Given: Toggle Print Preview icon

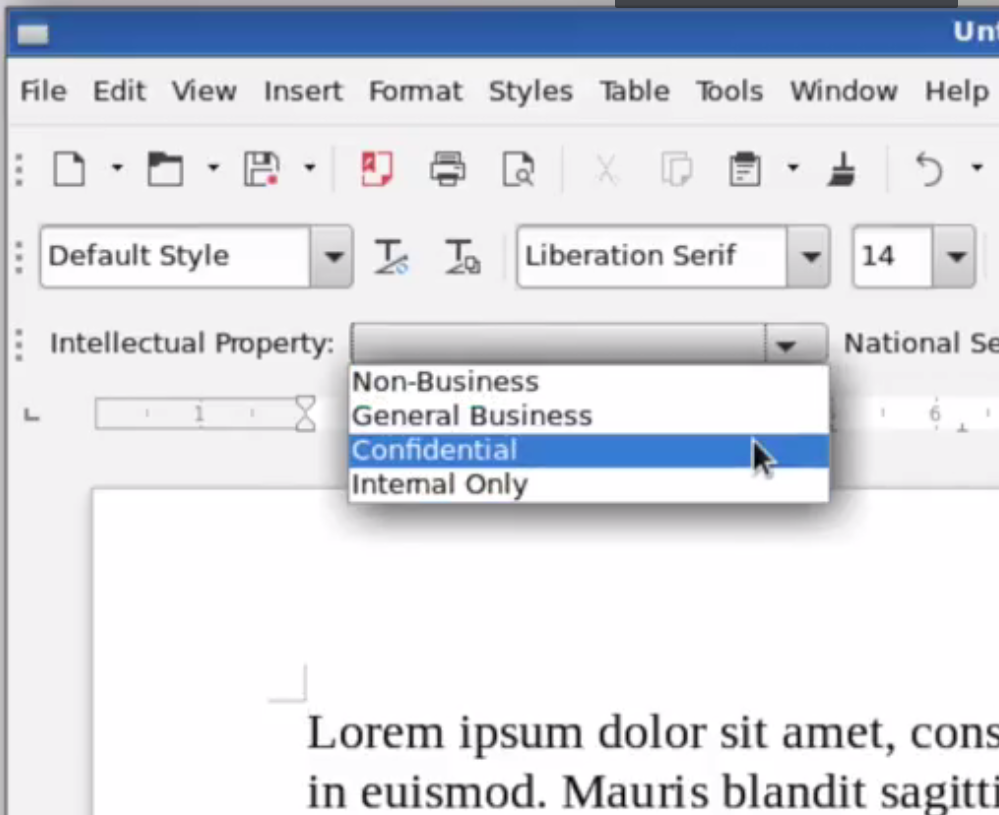Looking at the screenshot, I should coord(518,170).
